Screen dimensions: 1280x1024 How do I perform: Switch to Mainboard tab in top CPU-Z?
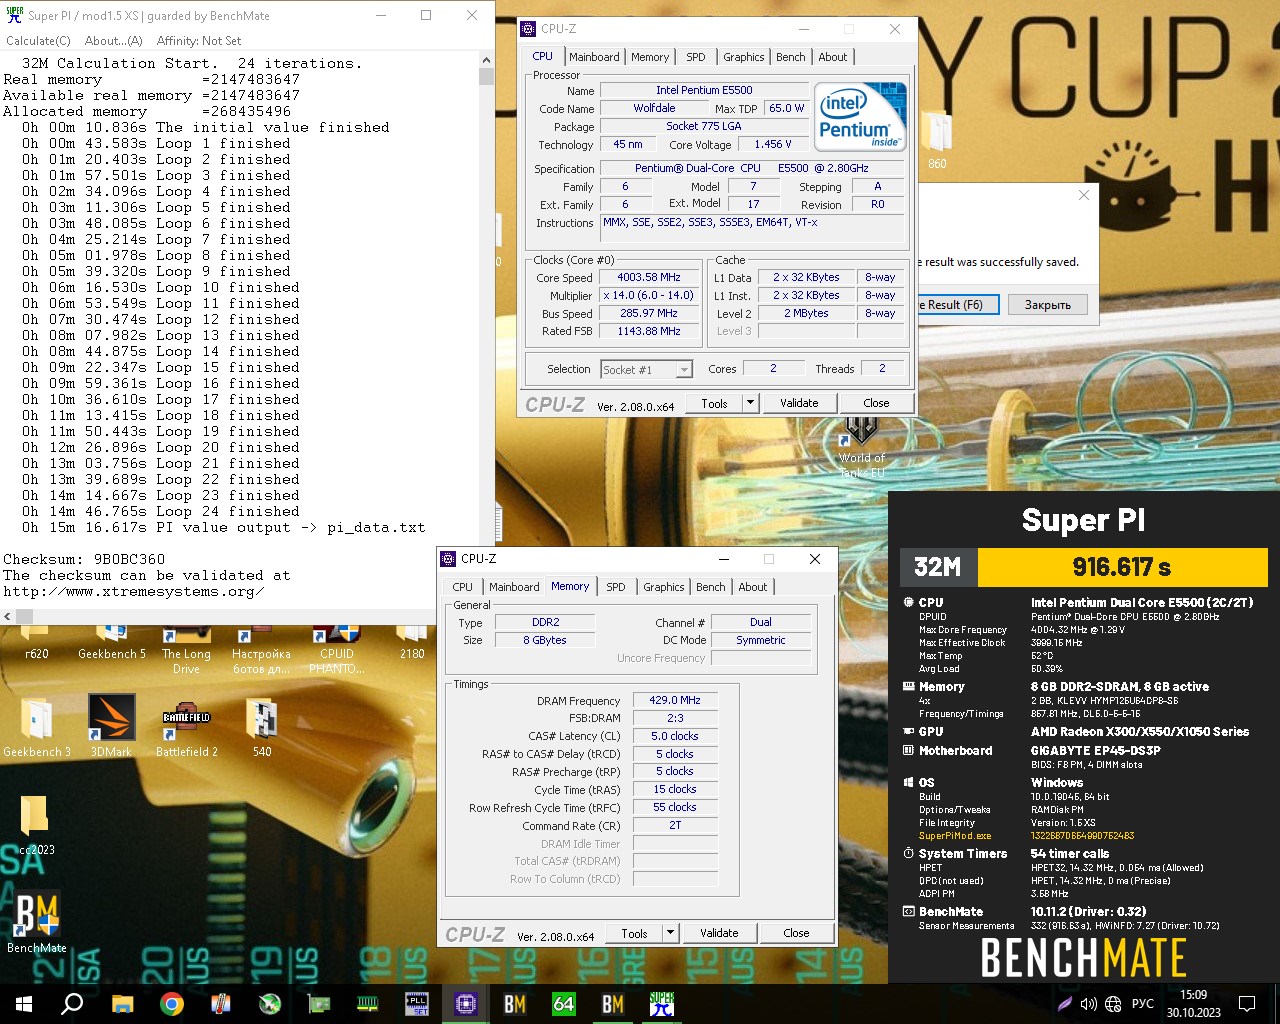(594, 57)
